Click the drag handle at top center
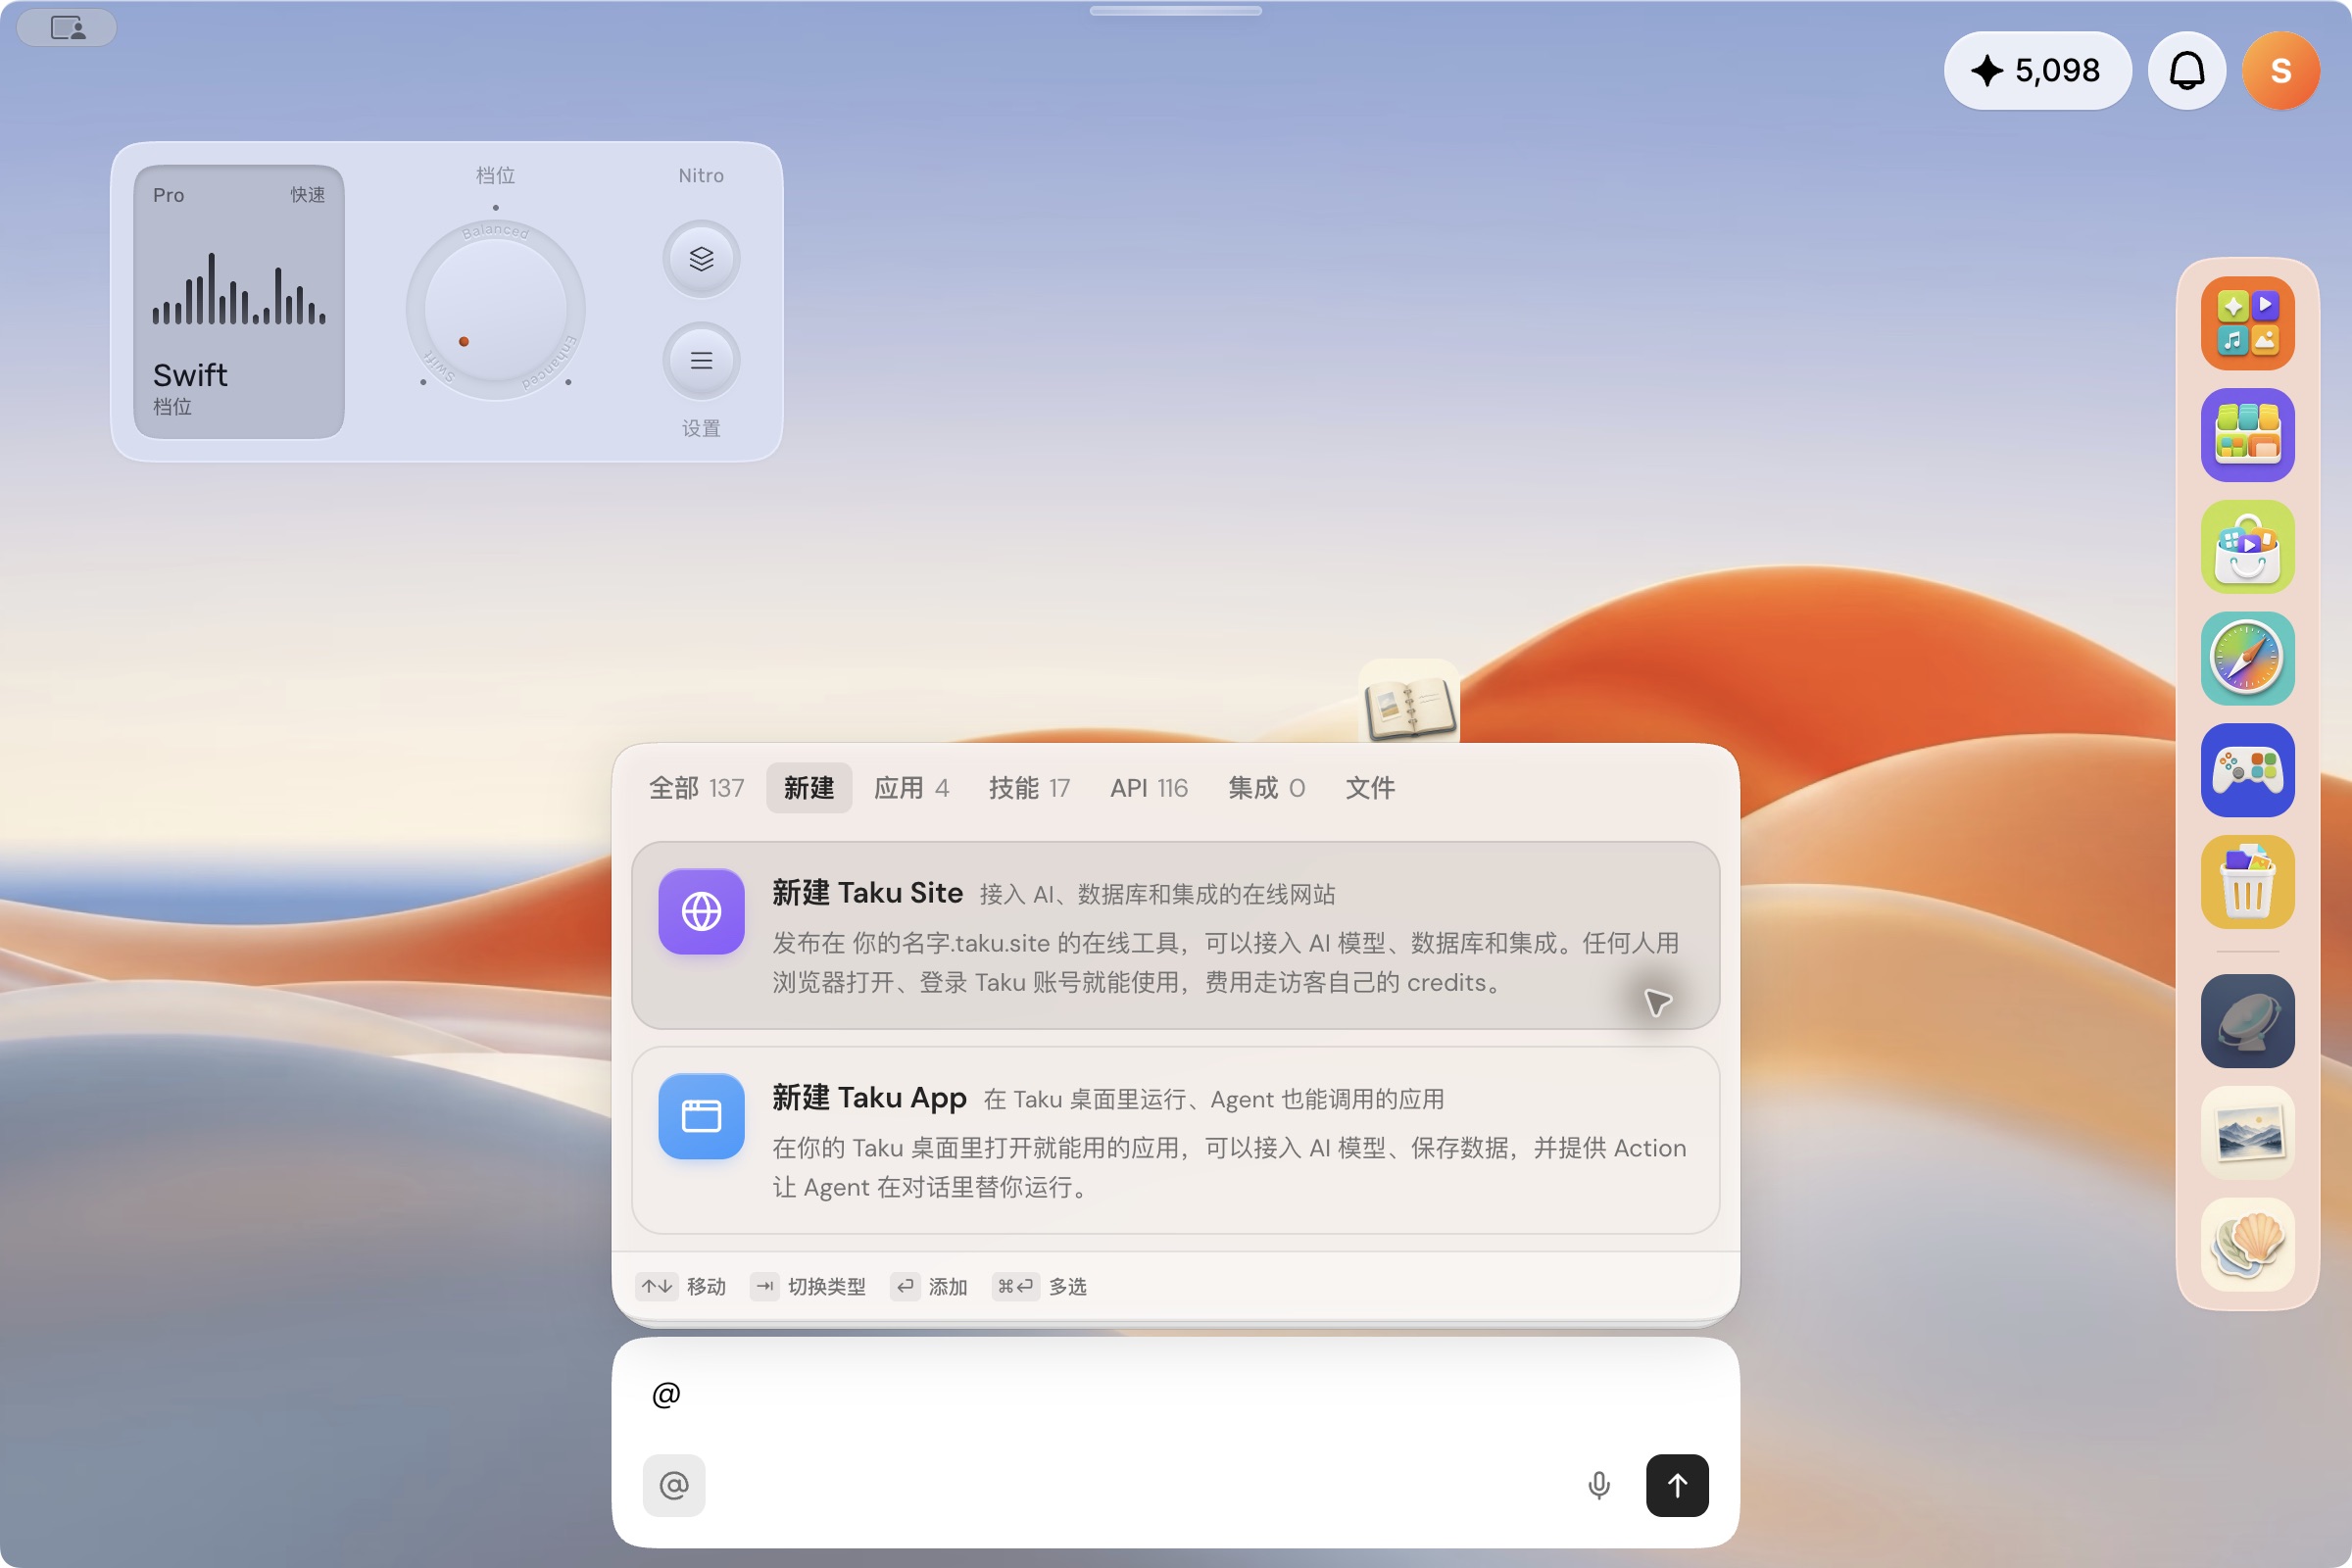Image resolution: width=2352 pixels, height=1568 pixels. click(1175, 11)
